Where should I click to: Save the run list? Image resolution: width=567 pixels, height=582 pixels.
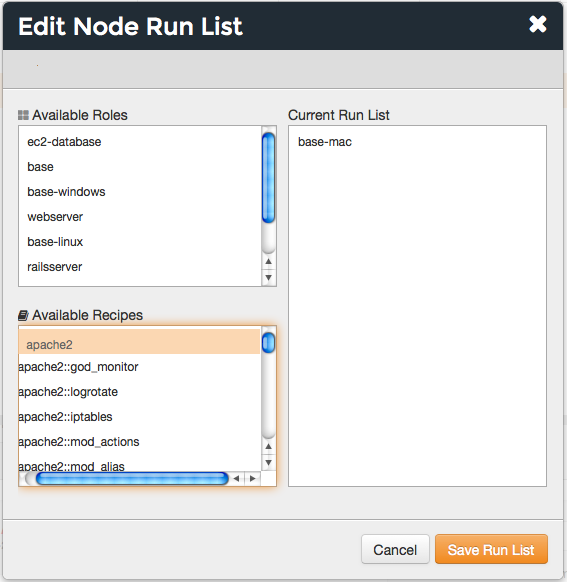(x=491, y=549)
